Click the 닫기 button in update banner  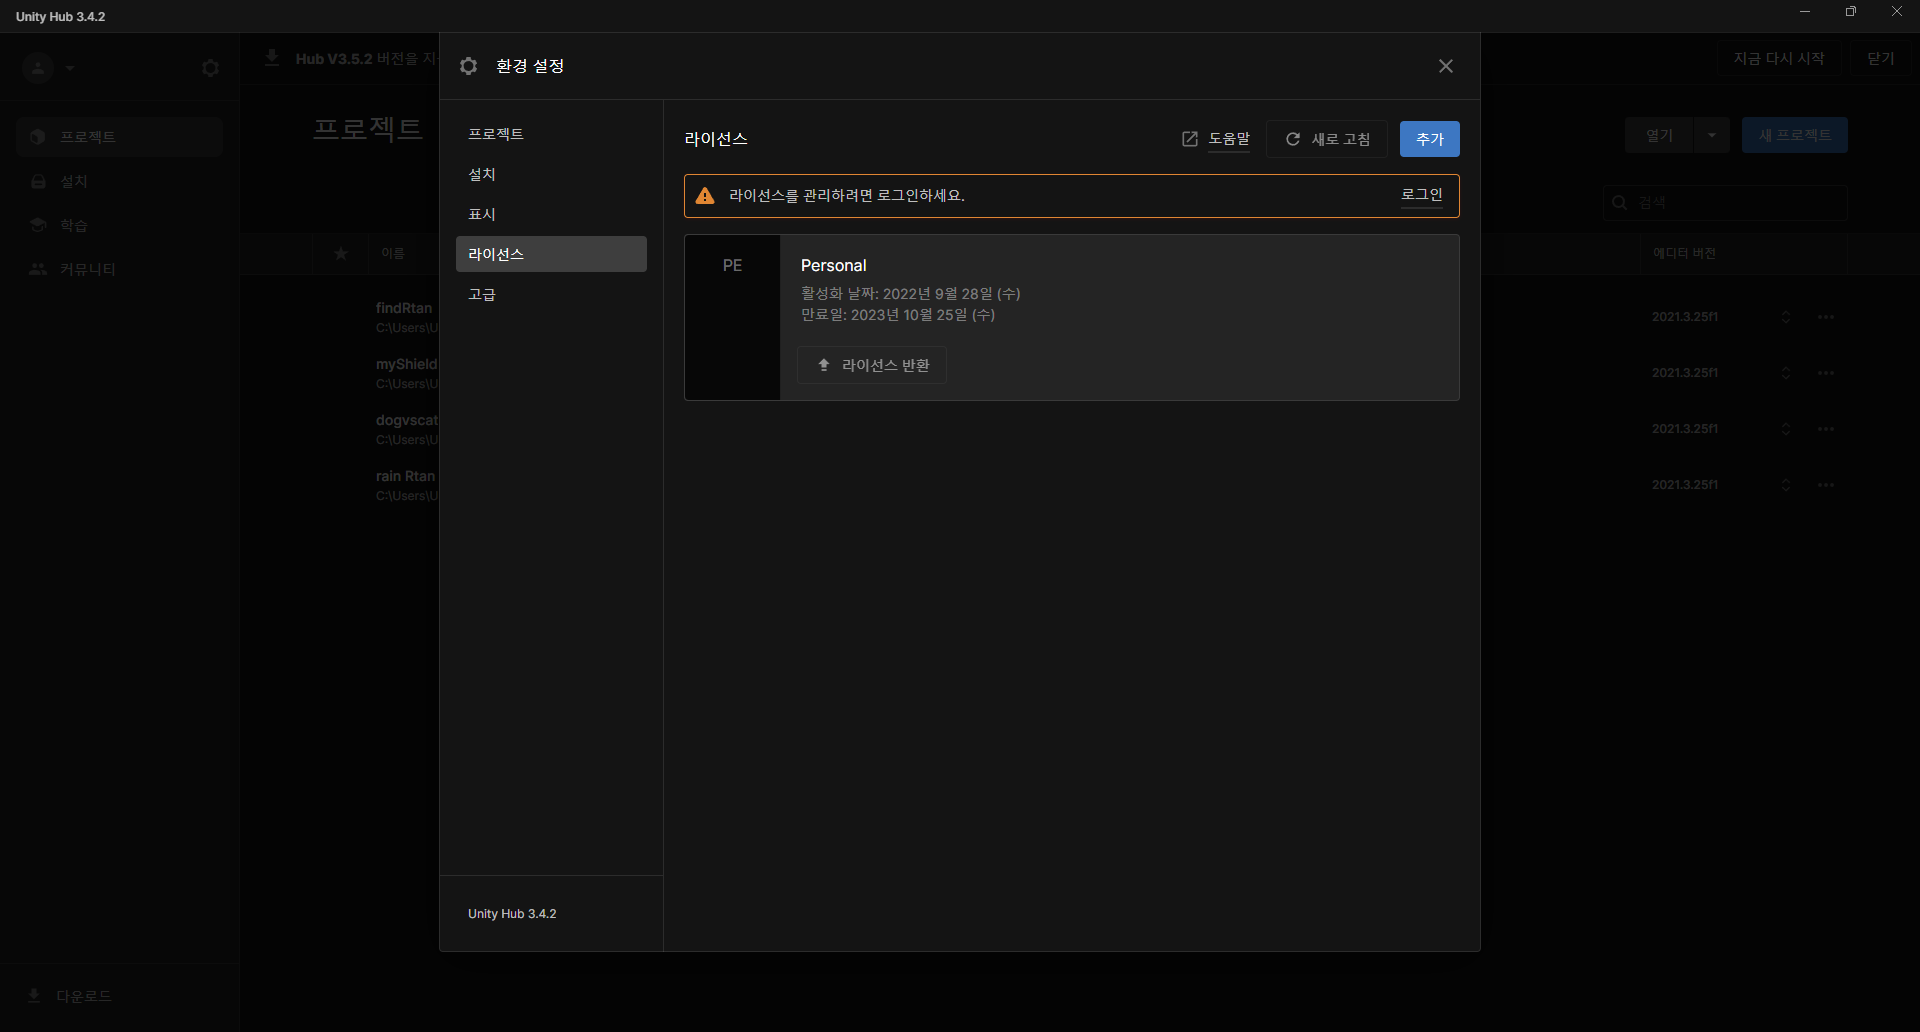[1881, 59]
